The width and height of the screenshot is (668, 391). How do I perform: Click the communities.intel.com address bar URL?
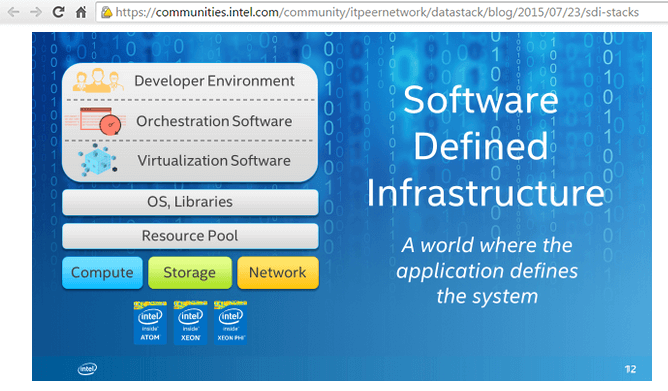[x=377, y=12]
